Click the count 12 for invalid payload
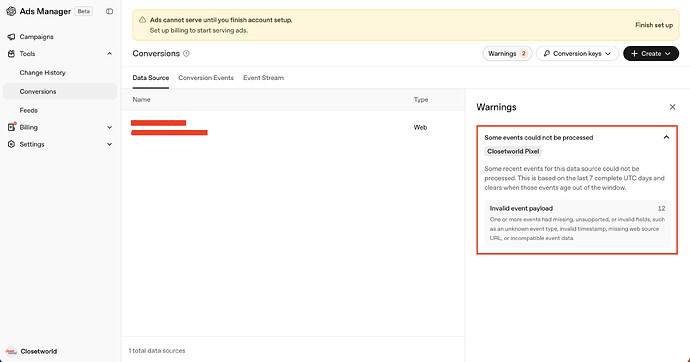The height and width of the screenshot is (362, 690). [x=661, y=208]
